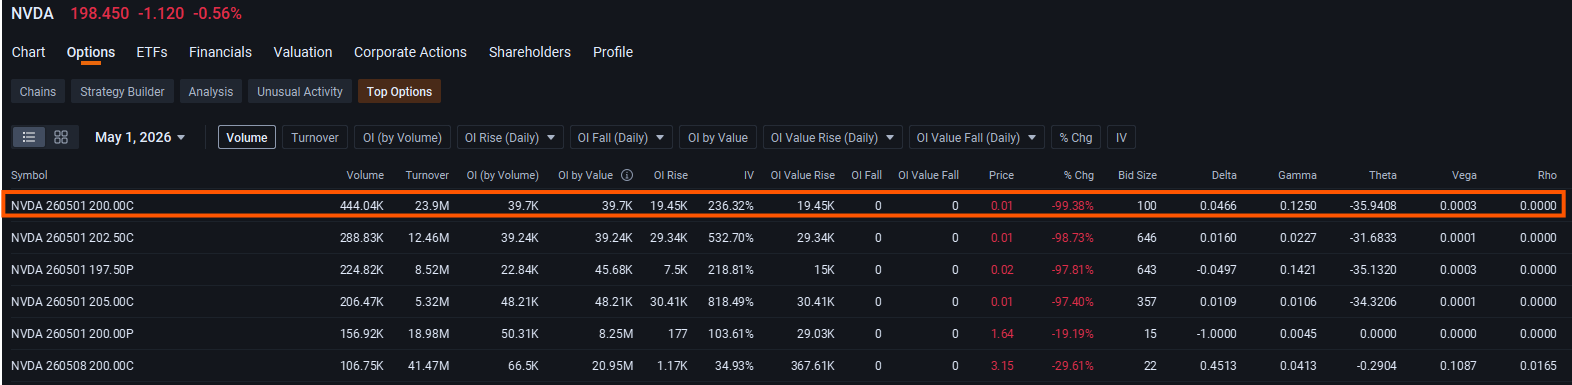1572x385 pixels.
Task: Select the Top Options sub-tab
Action: pyautogui.click(x=399, y=91)
